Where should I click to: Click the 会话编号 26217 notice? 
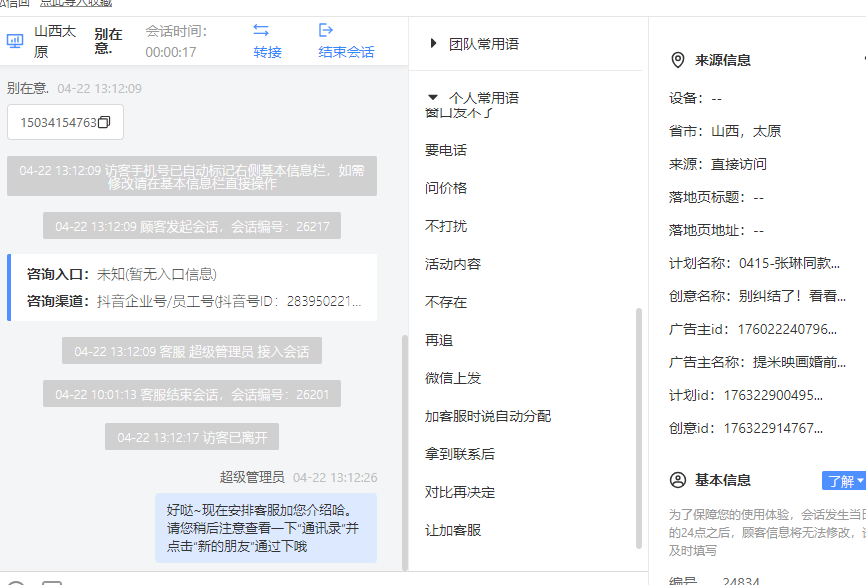coord(192,226)
